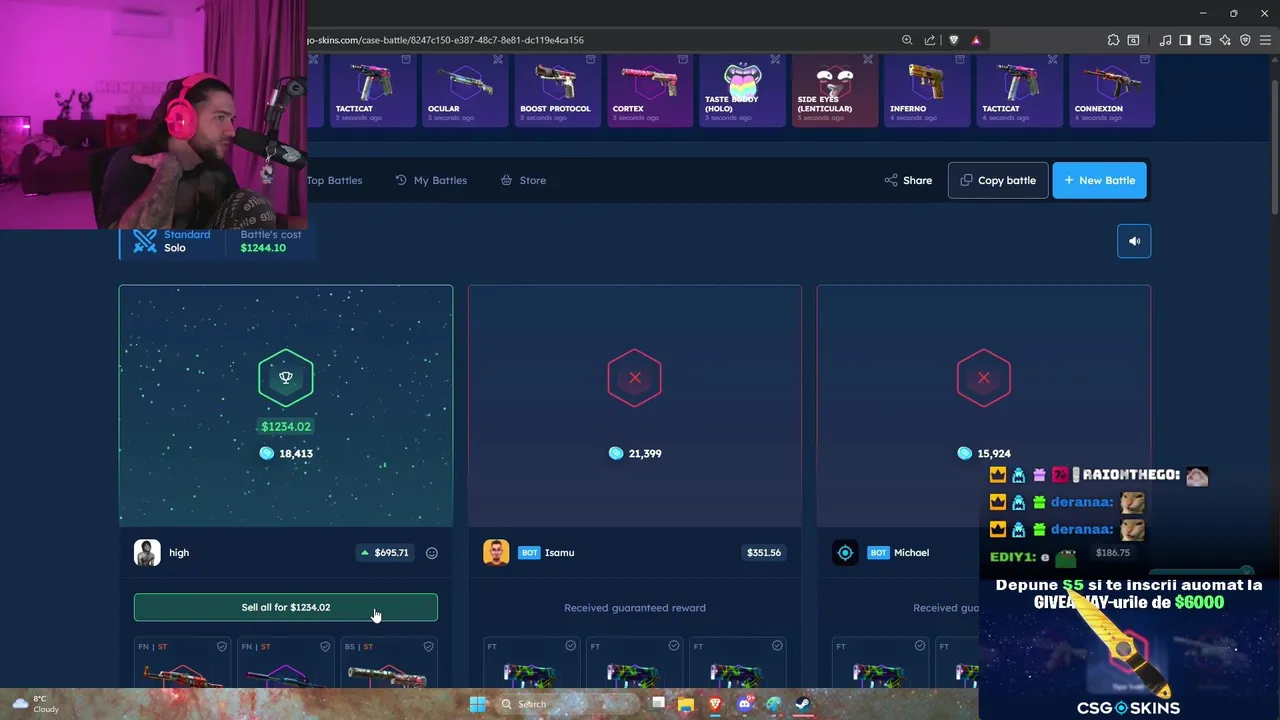Image resolution: width=1280 pixels, height=720 pixels.
Task: Click the emoji reaction icon beside $695.71
Action: click(432, 553)
